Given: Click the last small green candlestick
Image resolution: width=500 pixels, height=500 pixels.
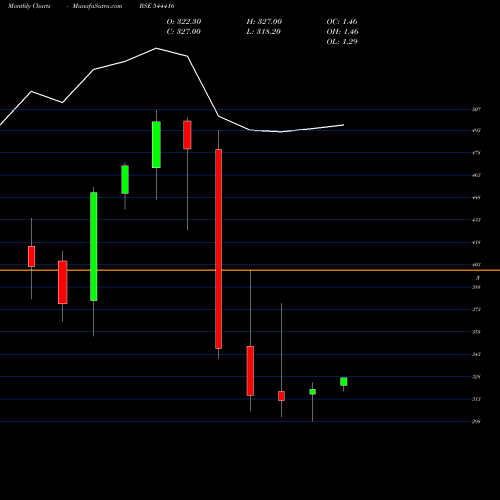Looking at the screenshot, I should click(x=344, y=382).
